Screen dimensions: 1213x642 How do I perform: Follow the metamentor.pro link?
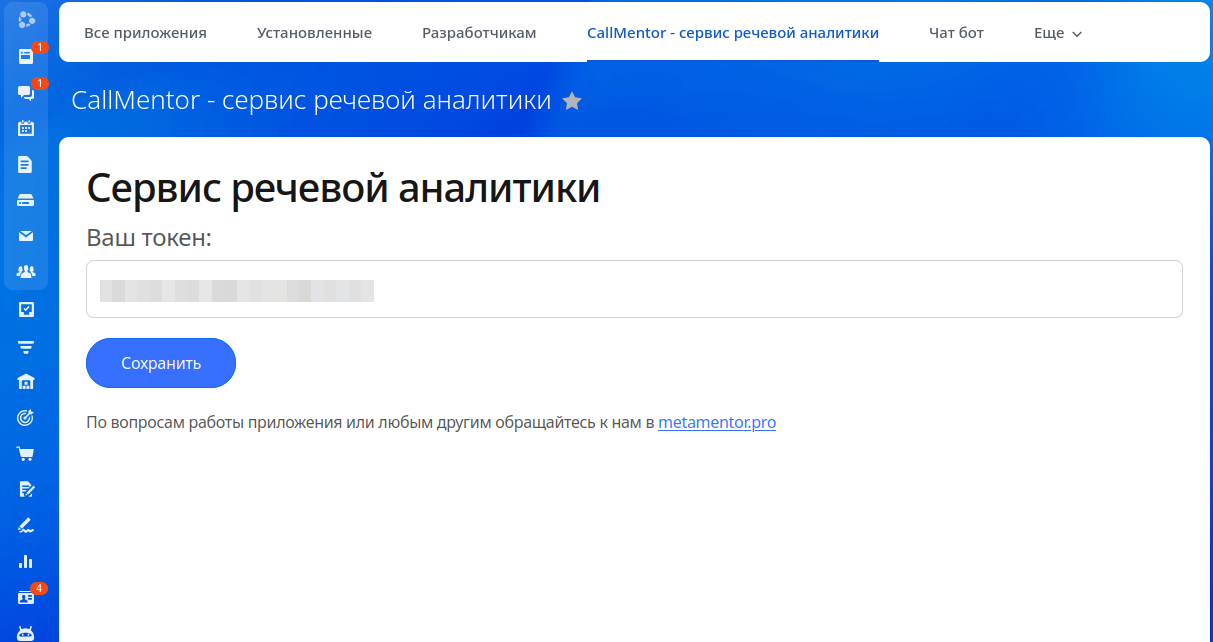(x=716, y=423)
